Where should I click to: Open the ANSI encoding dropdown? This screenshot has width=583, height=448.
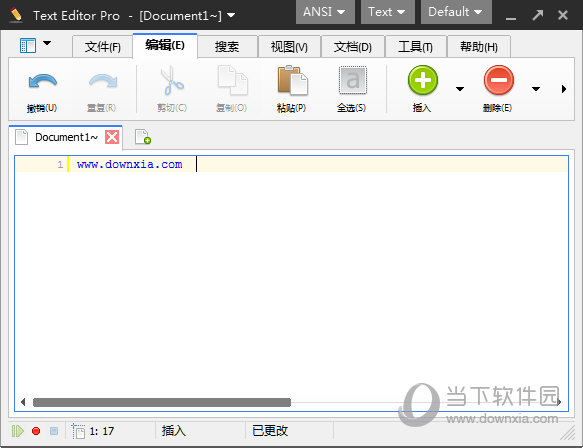(x=325, y=12)
